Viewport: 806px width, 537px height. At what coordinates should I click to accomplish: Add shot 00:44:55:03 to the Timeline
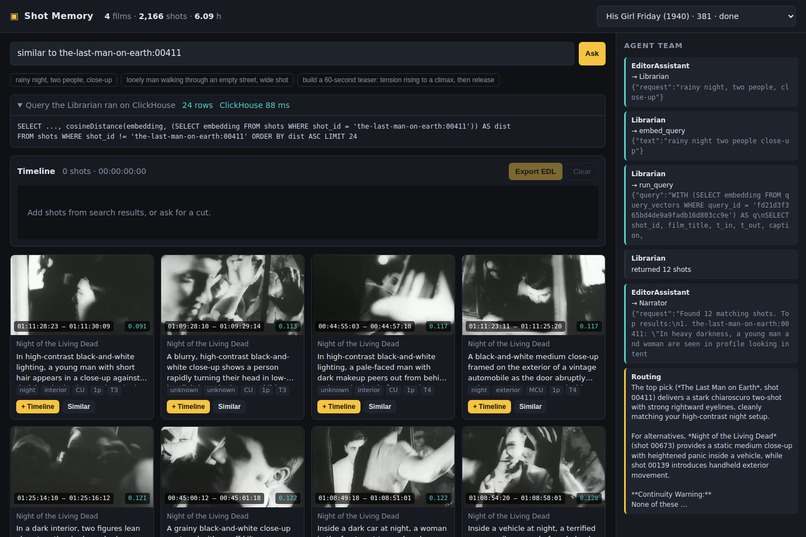tap(339, 406)
